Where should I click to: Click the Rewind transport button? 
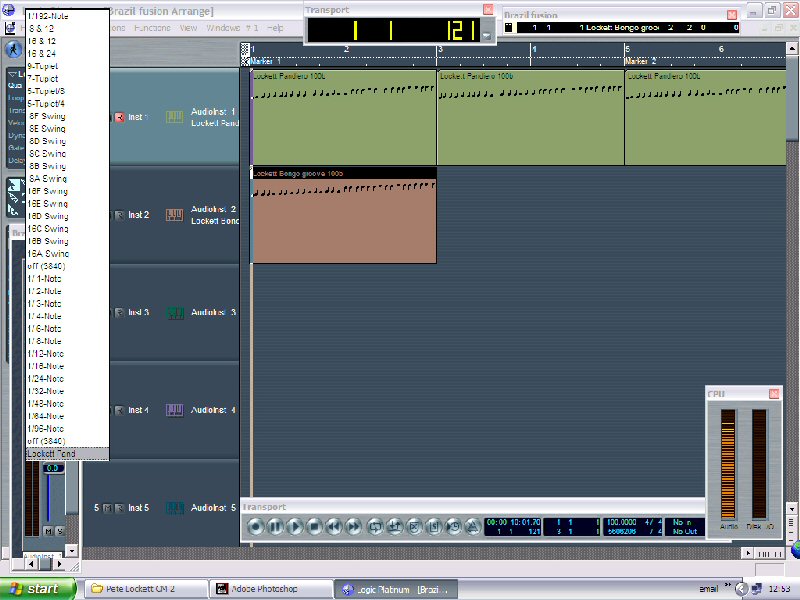pyautogui.click(x=334, y=526)
